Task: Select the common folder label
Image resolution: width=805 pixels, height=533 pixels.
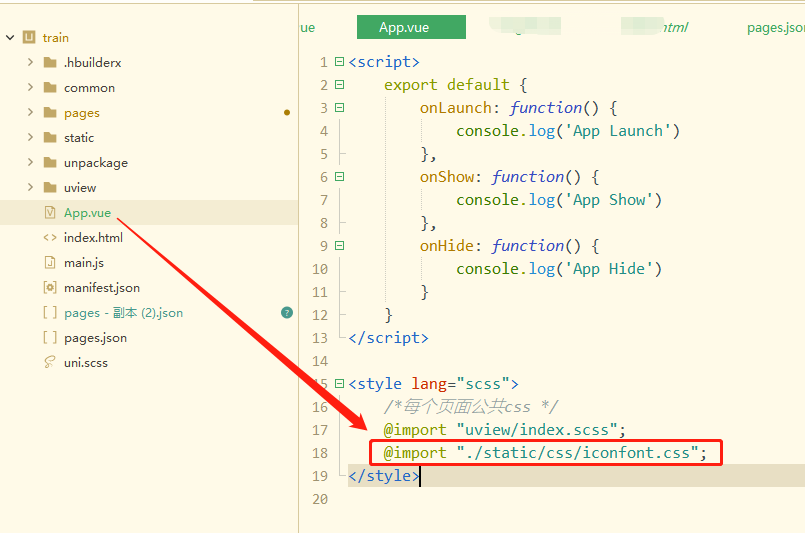Action: click(x=89, y=88)
